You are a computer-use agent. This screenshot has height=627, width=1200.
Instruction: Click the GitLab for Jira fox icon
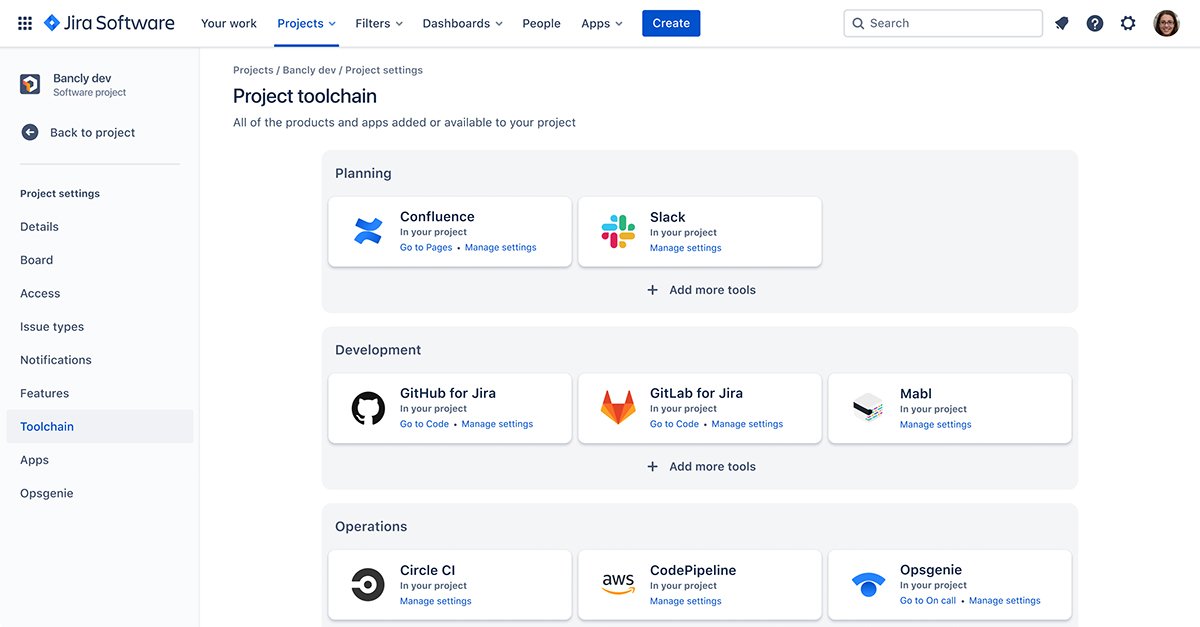pyautogui.click(x=617, y=407)
